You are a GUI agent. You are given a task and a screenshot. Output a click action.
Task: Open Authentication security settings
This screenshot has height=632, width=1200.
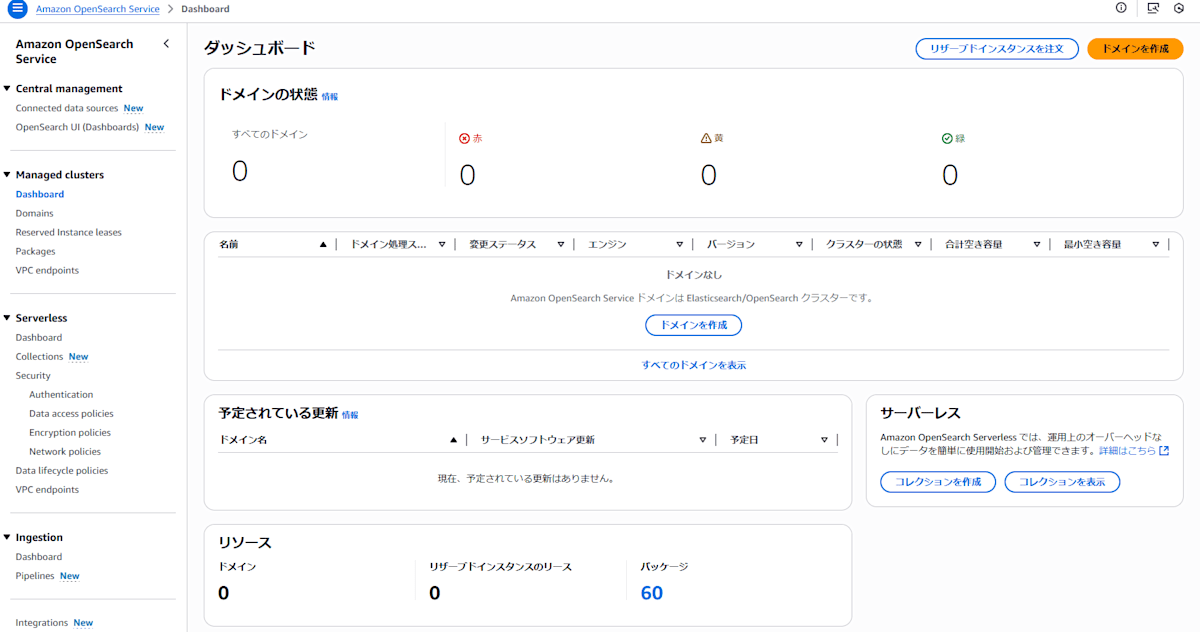click(x=61, y=394)
